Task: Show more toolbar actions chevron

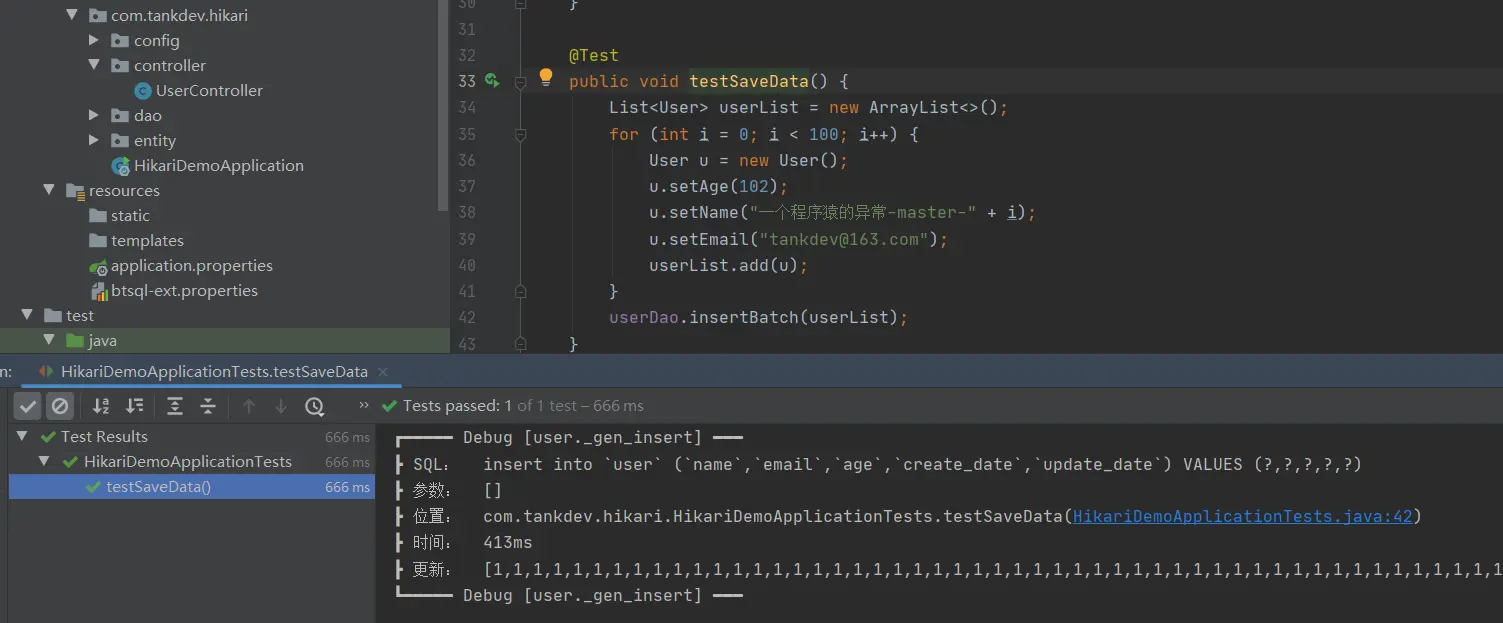Action: pos(364,406)
